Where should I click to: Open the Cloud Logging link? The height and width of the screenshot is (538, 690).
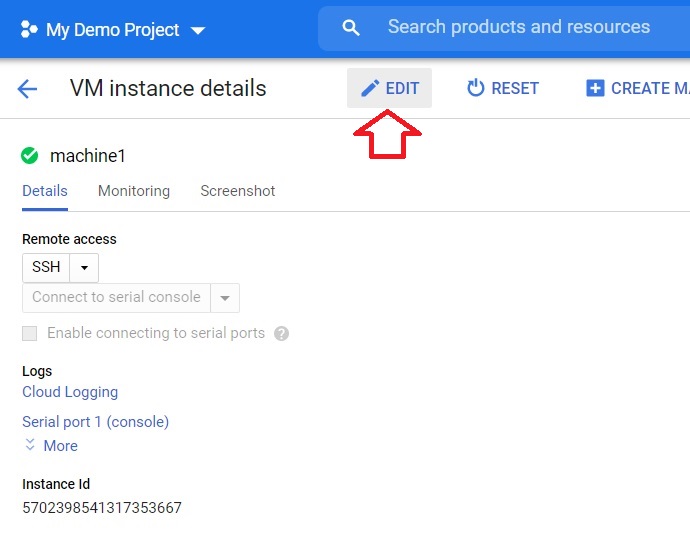click(70, 392)
